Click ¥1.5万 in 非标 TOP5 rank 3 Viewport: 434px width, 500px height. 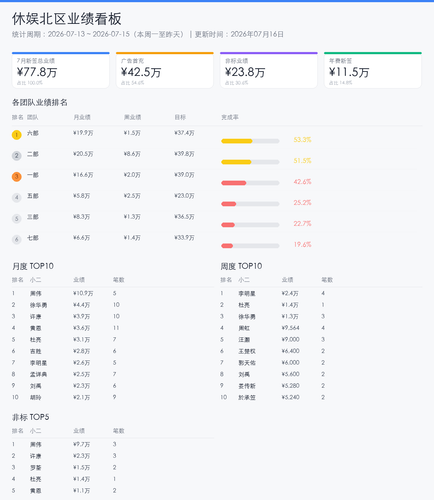[x=82, y=468]
